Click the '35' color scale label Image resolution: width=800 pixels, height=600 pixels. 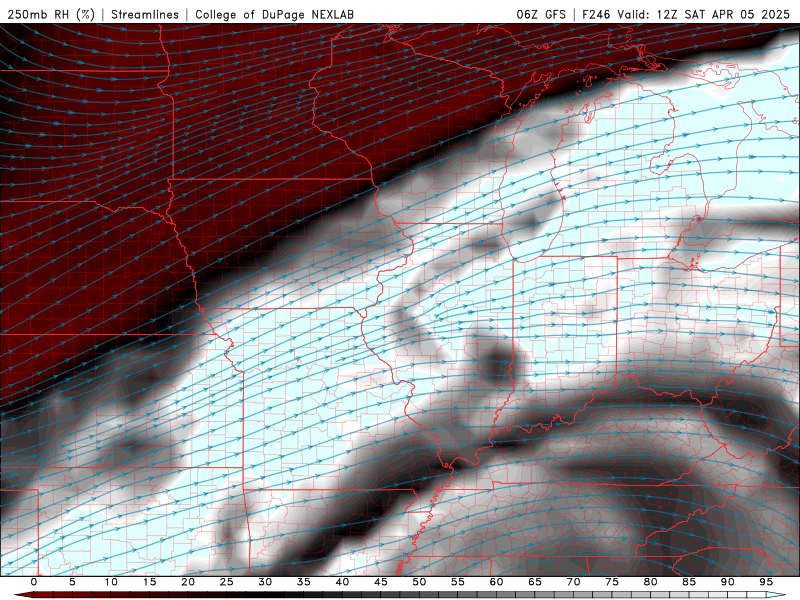click(x=304, y=582)
